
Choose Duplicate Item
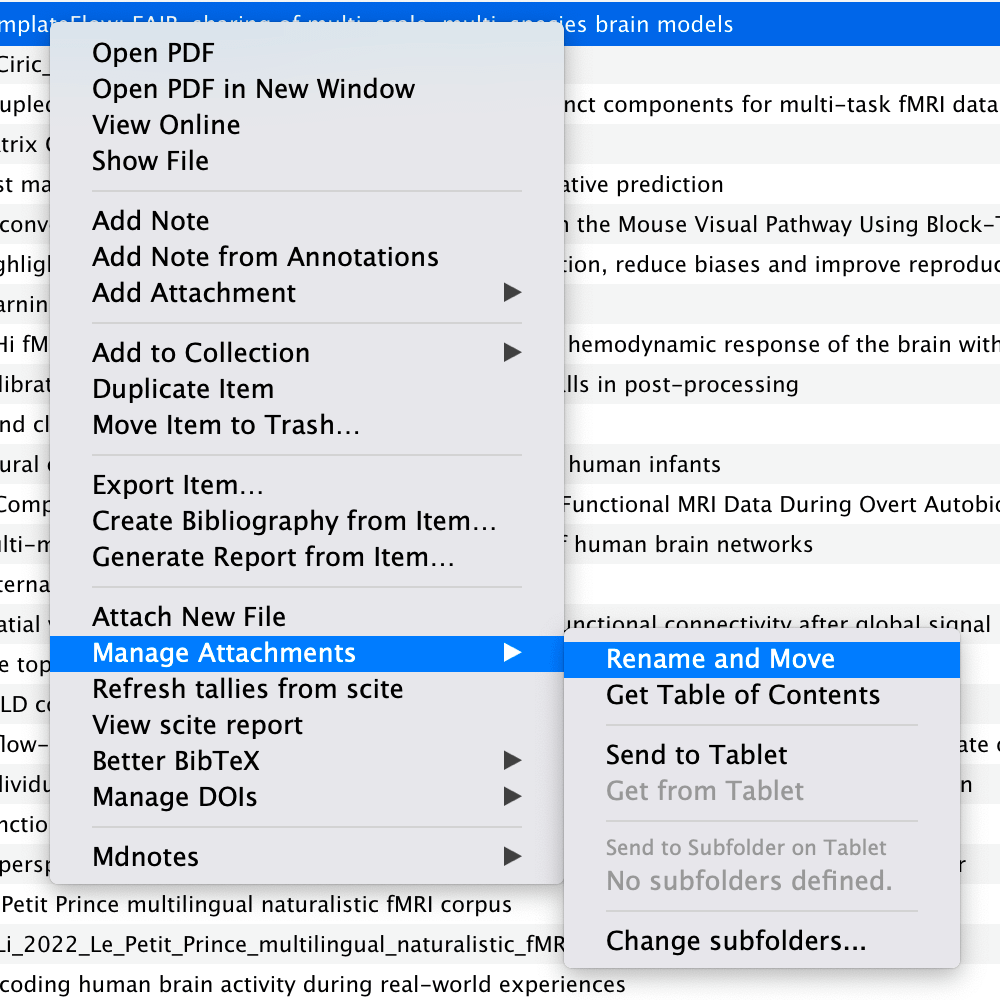pos(182,389)
